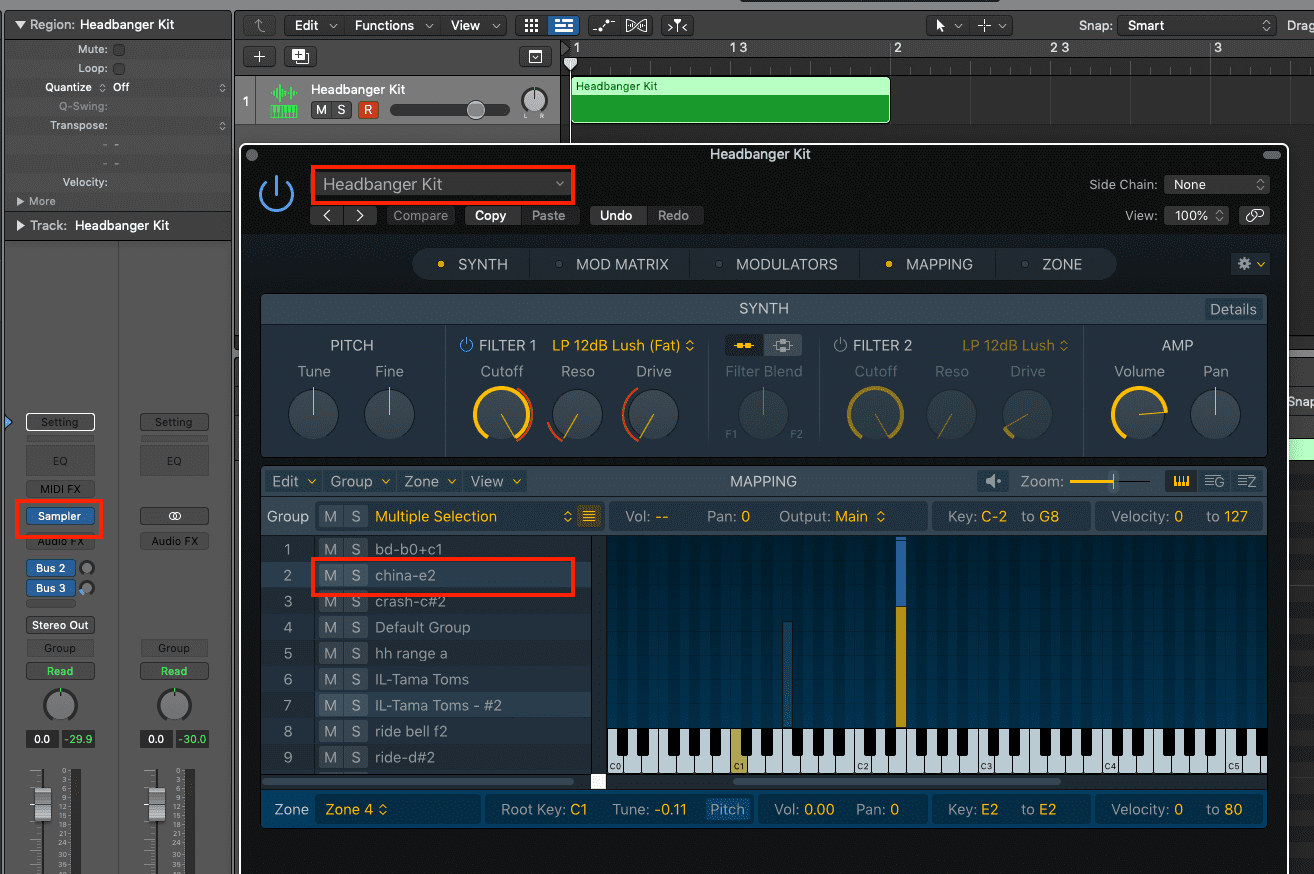Screen dimensions: 1314x874
Task: Go to next preset arrow
Action: pyautogui.click(x=360, y=215)
